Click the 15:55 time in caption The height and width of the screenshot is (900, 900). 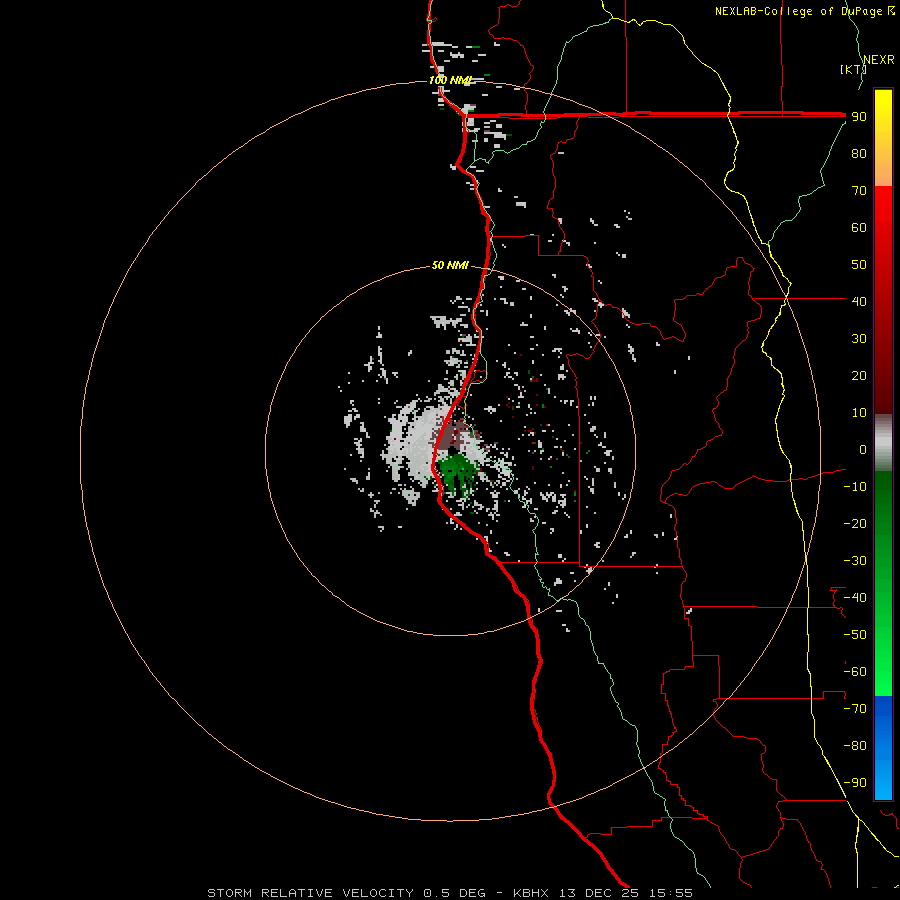(x=671, y=893)
